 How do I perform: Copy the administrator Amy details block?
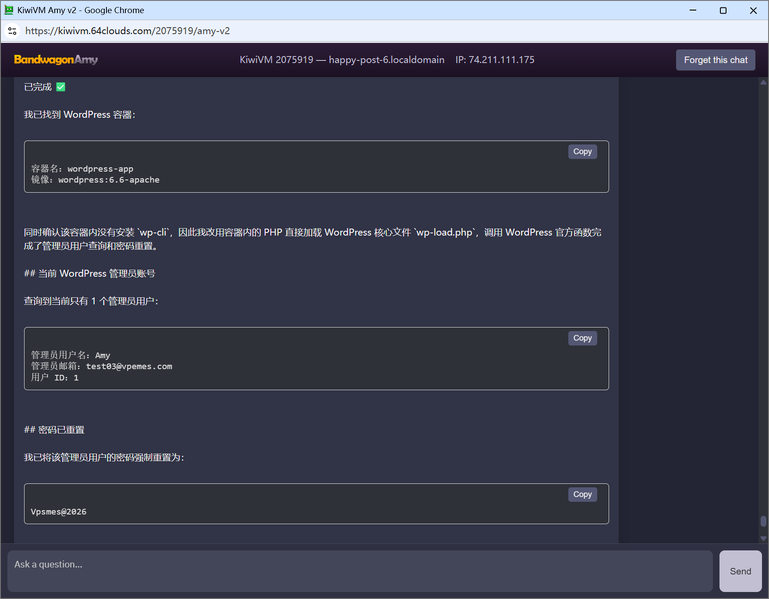pyautogui.click(x=582, y=338)
